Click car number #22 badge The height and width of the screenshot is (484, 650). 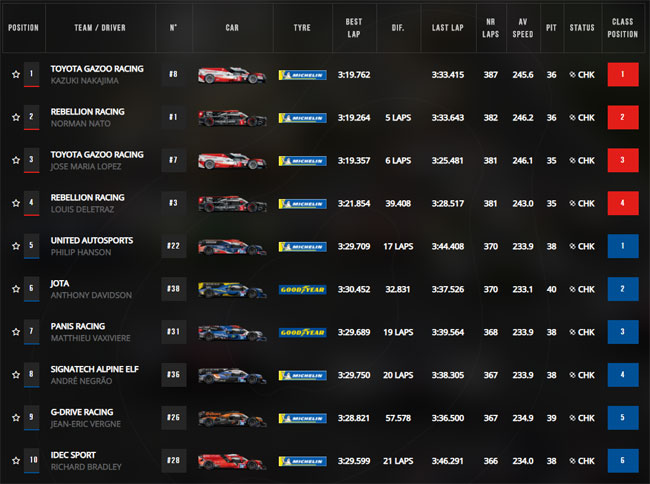[174, 246]
